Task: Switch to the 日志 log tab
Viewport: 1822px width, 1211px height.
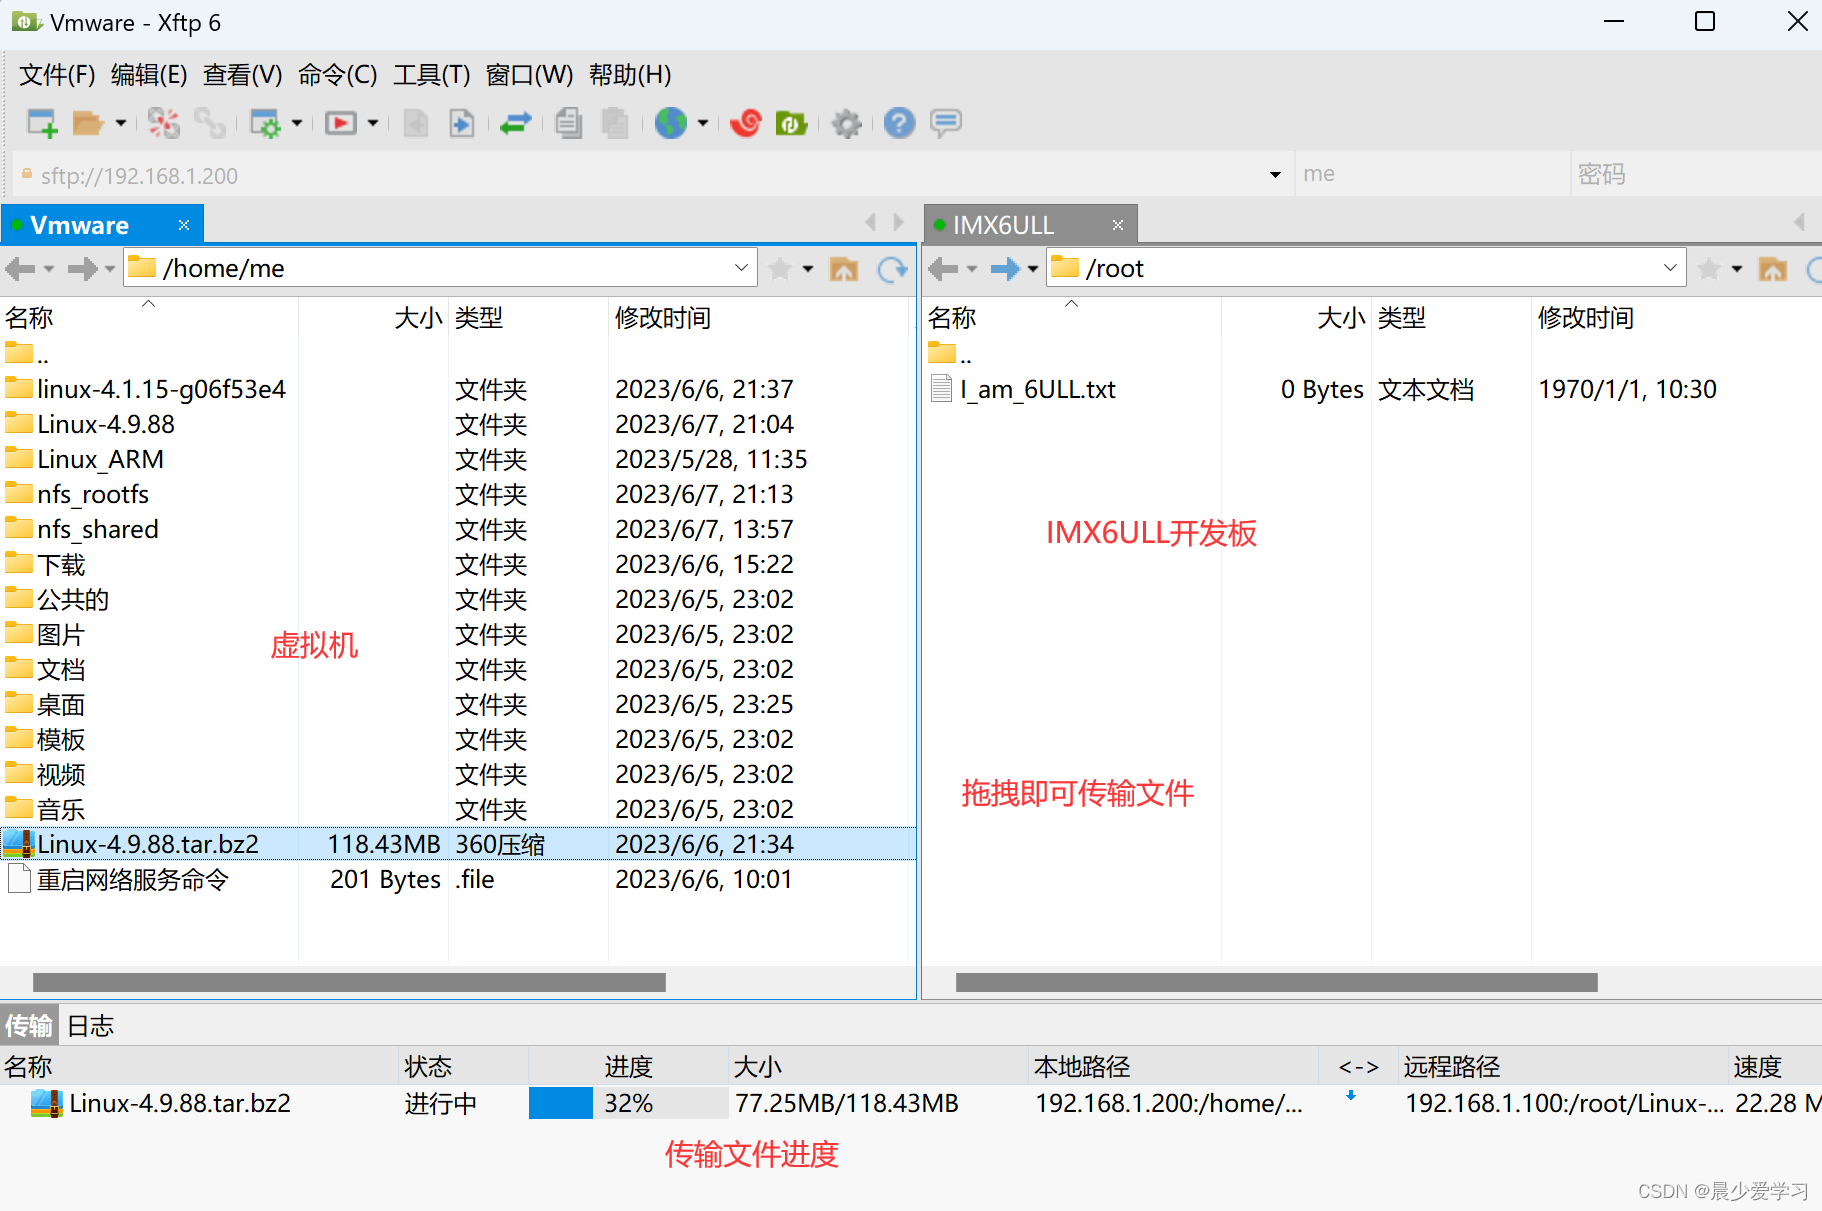Action: pos(90,1026)
